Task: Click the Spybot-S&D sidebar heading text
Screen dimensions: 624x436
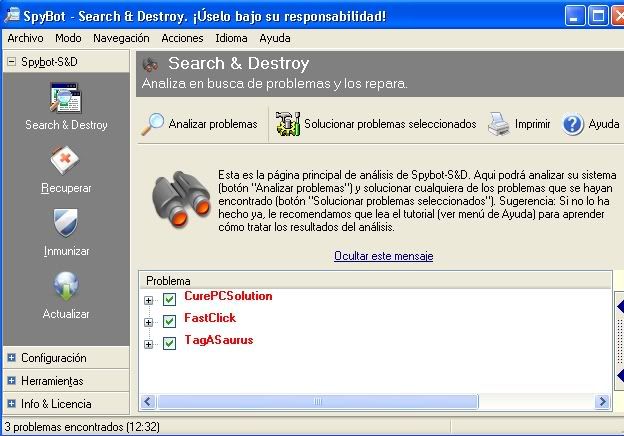Action: coord(49,62)
